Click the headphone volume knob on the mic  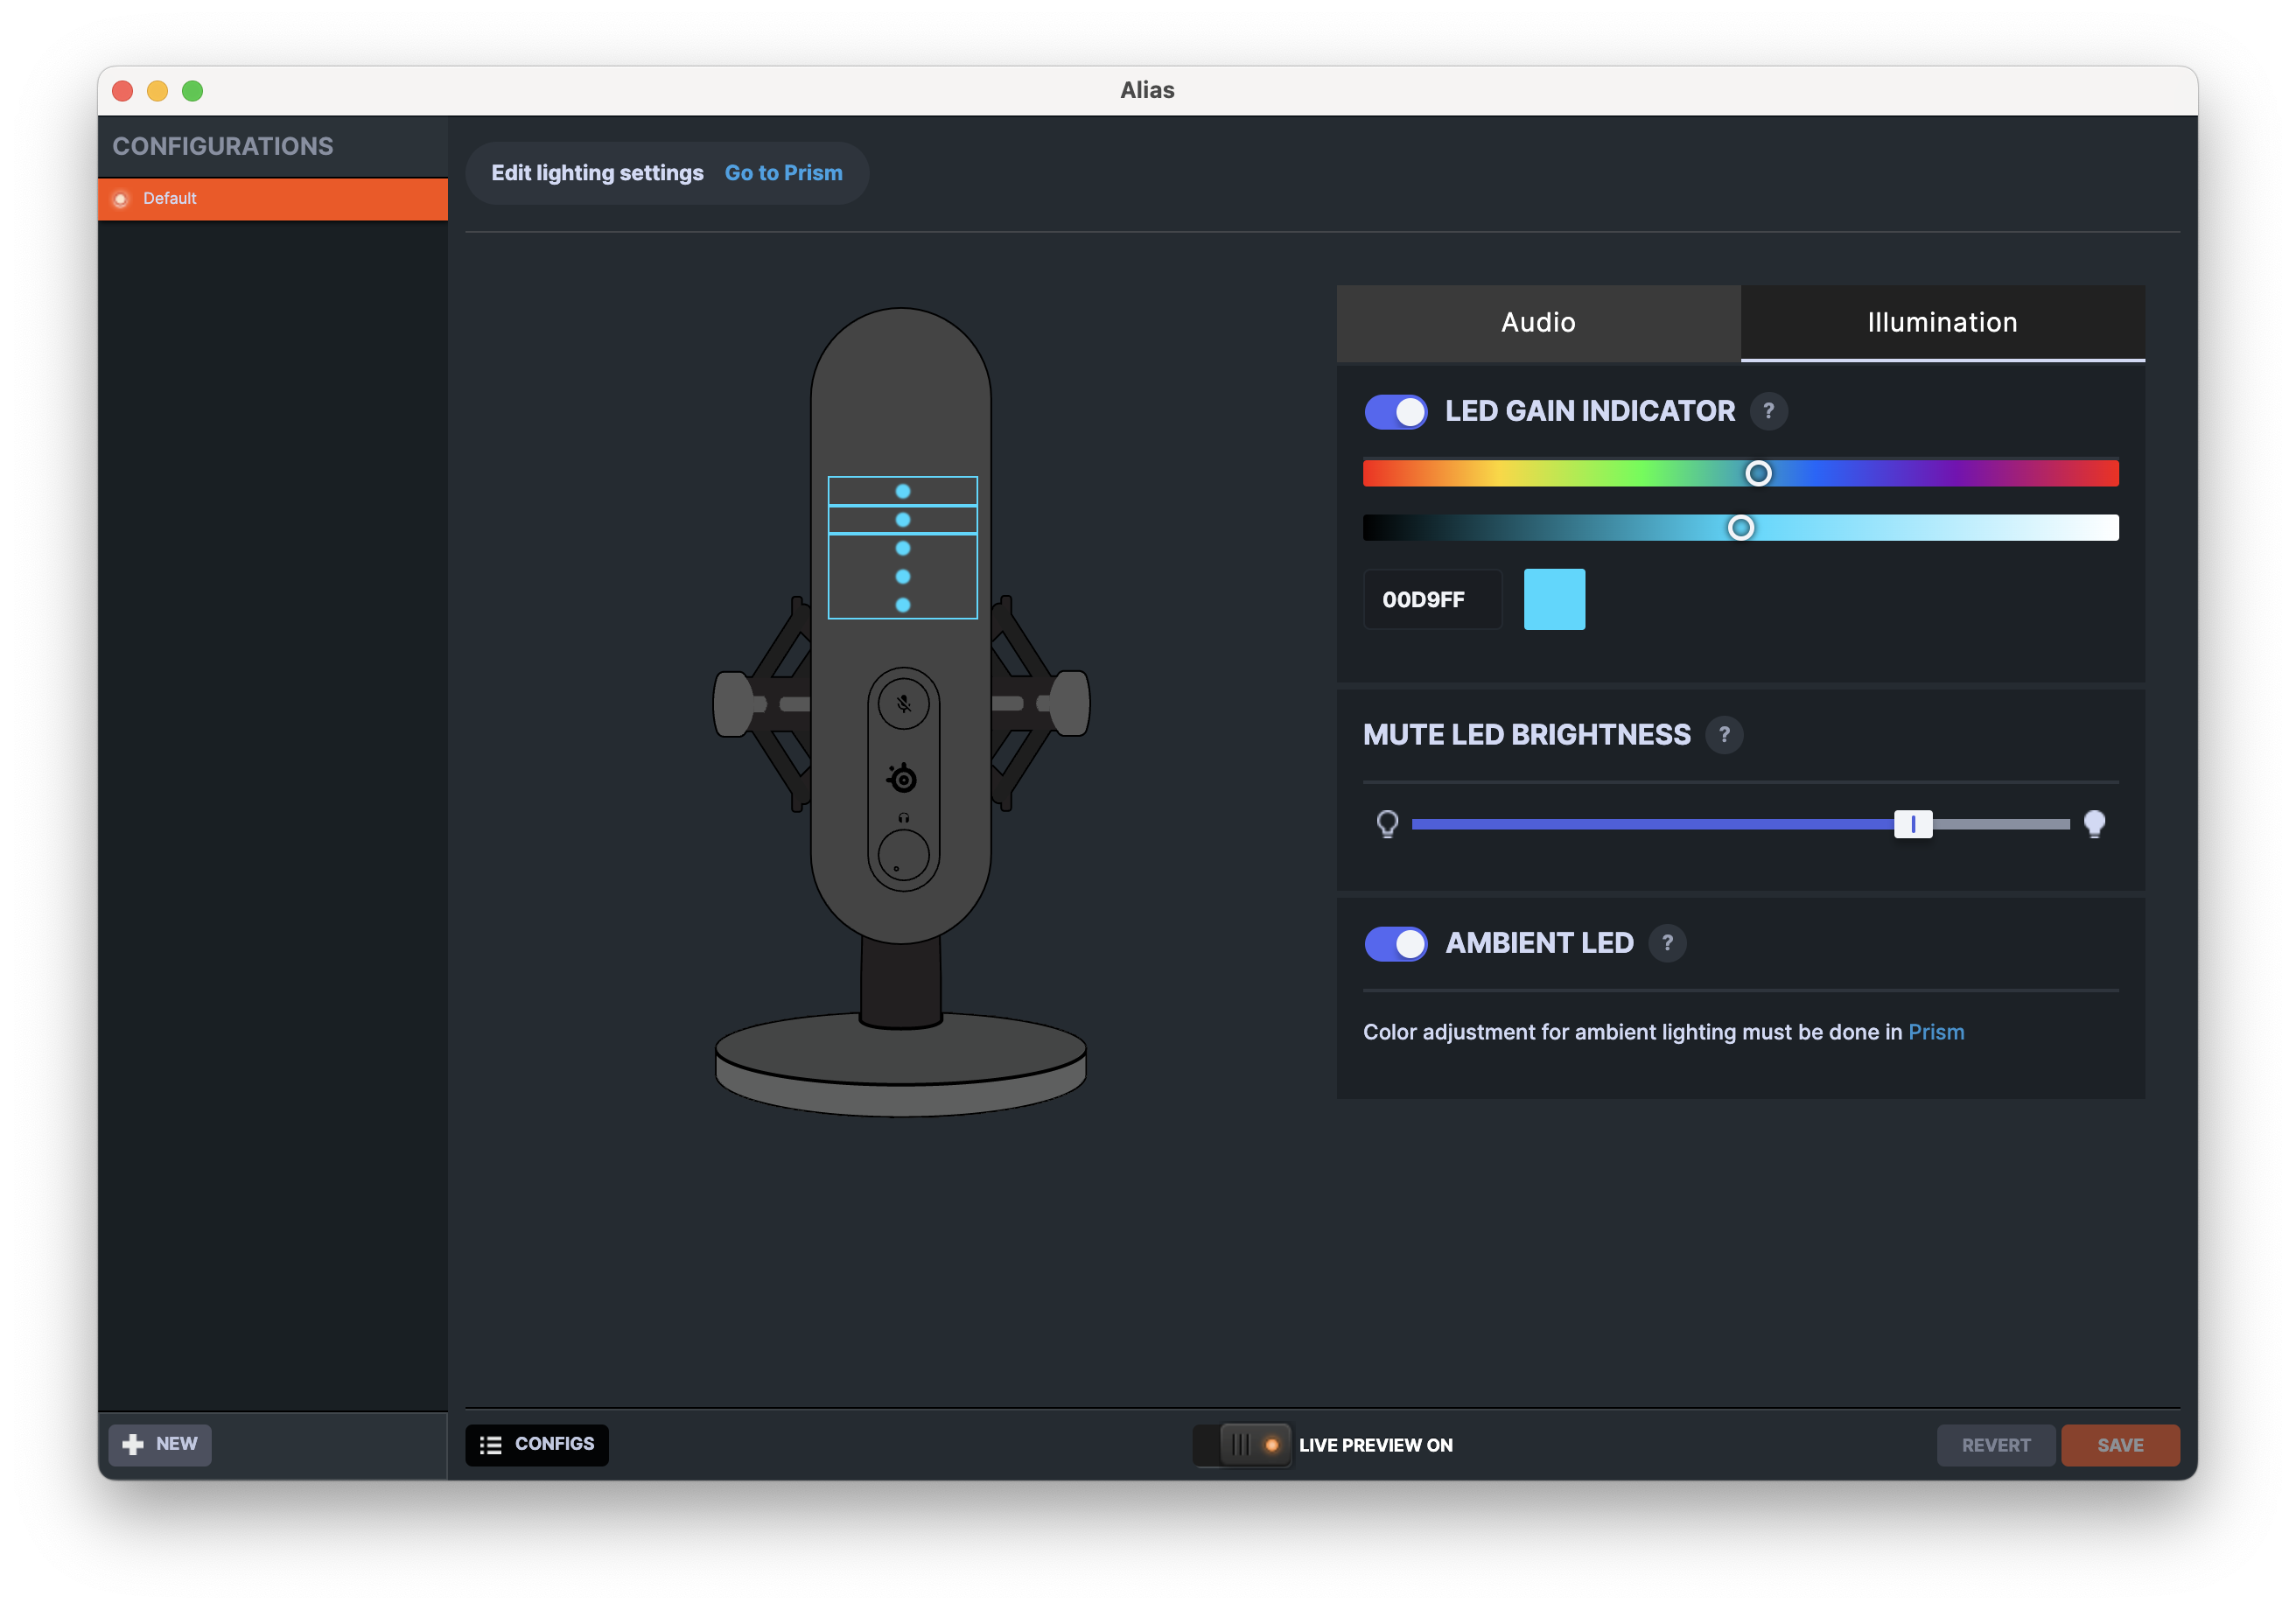pyautogui.click(x=903, y=855)
